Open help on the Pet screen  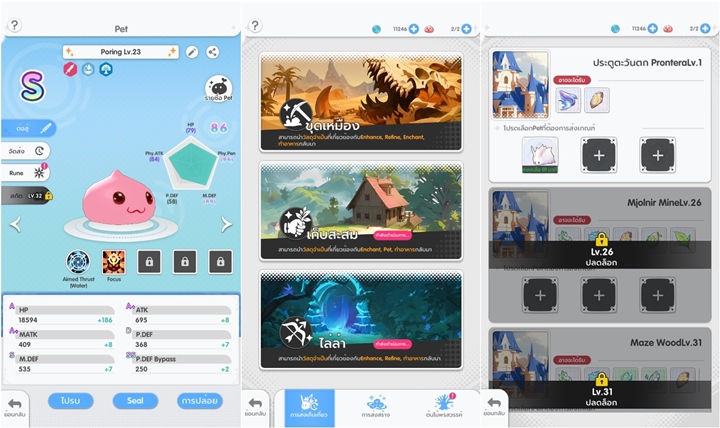(15, 25)
